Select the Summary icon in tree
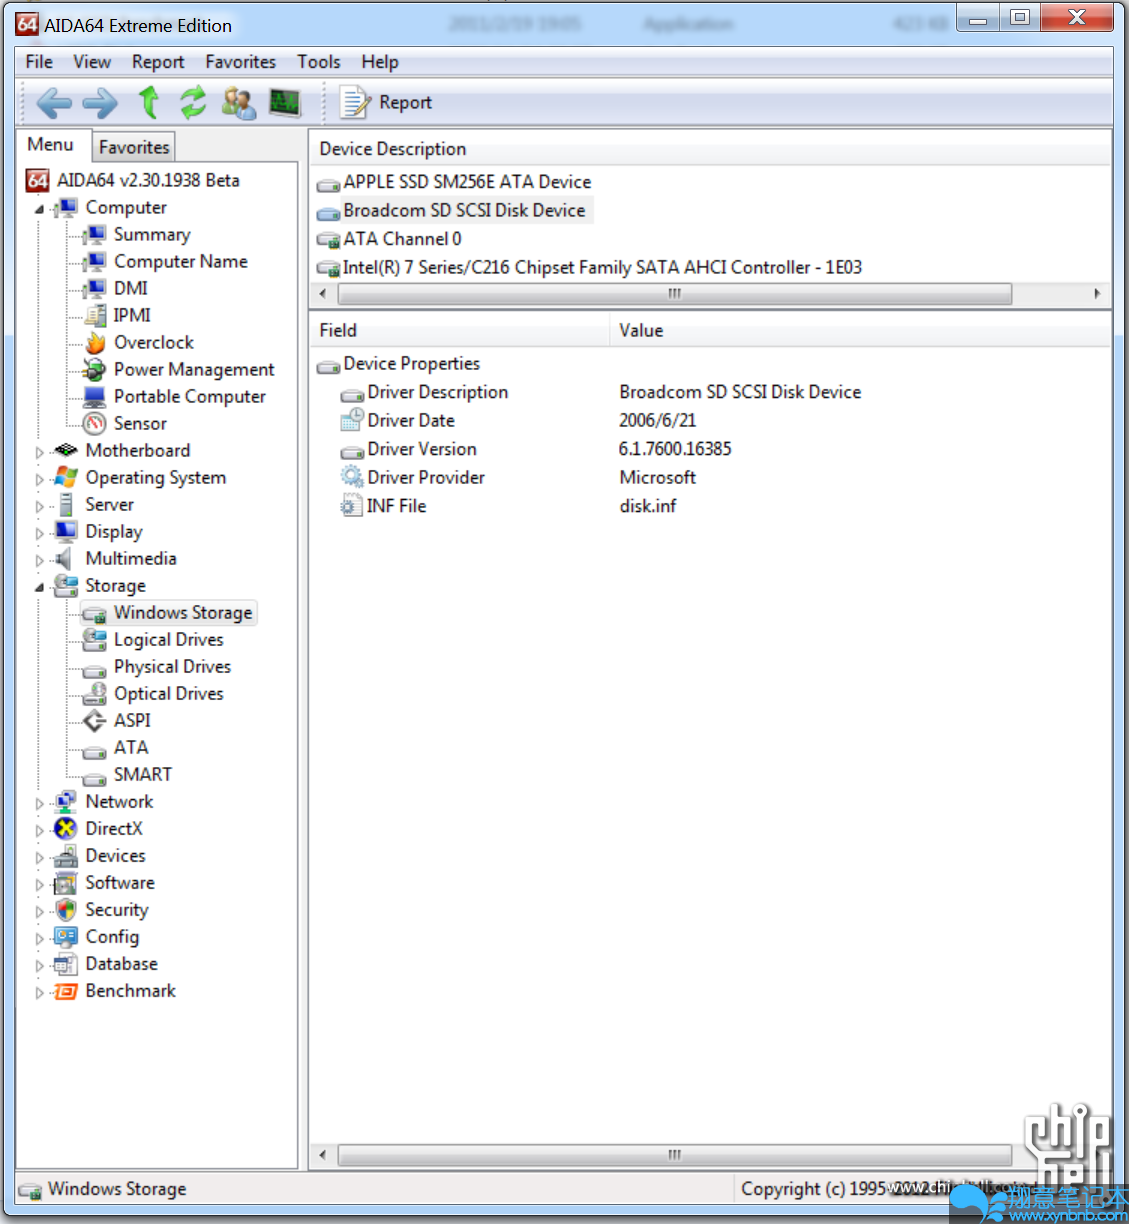The width and height of the screenshot is (1129, 1224). [95, 235]
